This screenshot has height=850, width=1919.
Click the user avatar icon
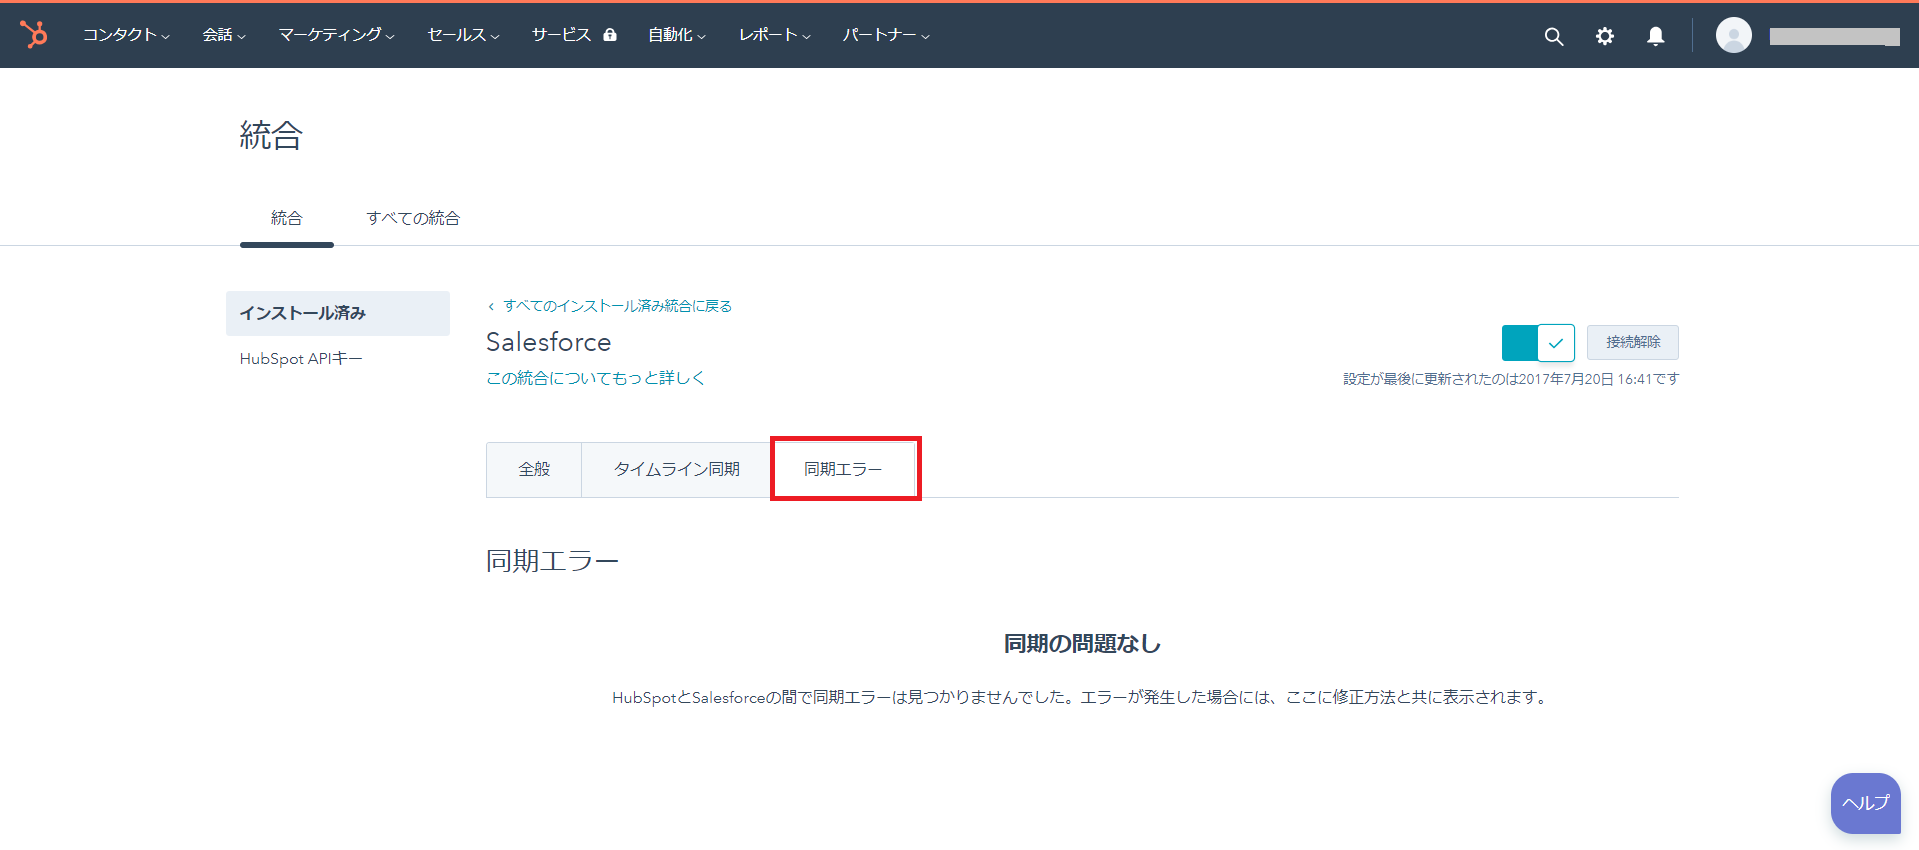pos(1733,35)
